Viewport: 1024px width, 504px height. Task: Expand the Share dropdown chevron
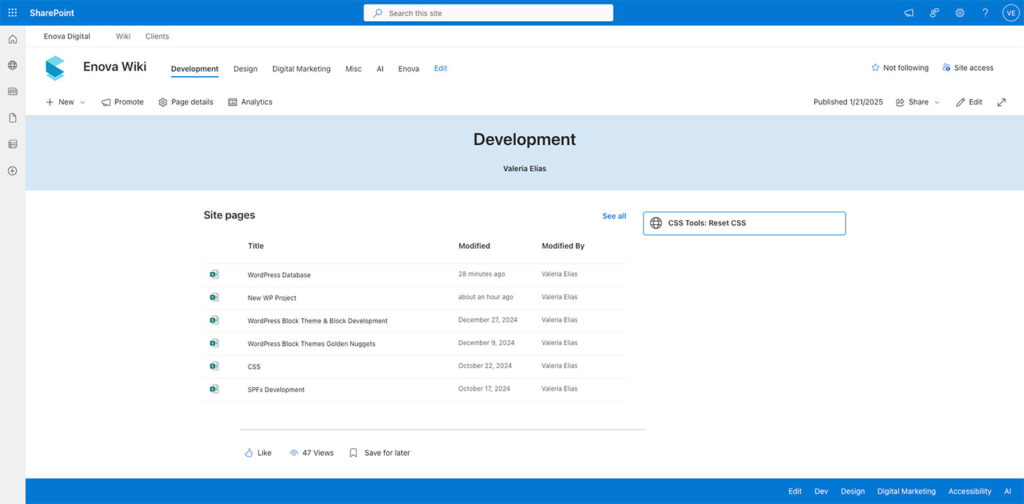(937, 102)
